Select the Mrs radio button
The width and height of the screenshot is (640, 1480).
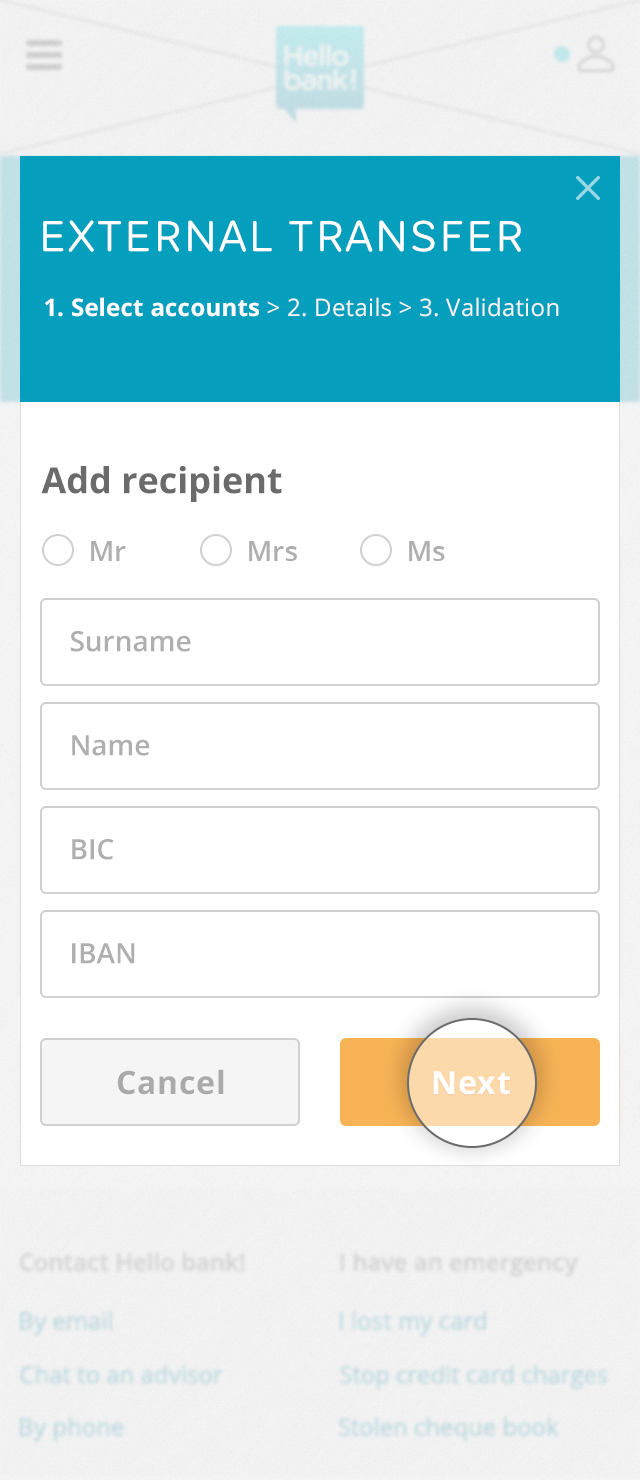point(216,550)
